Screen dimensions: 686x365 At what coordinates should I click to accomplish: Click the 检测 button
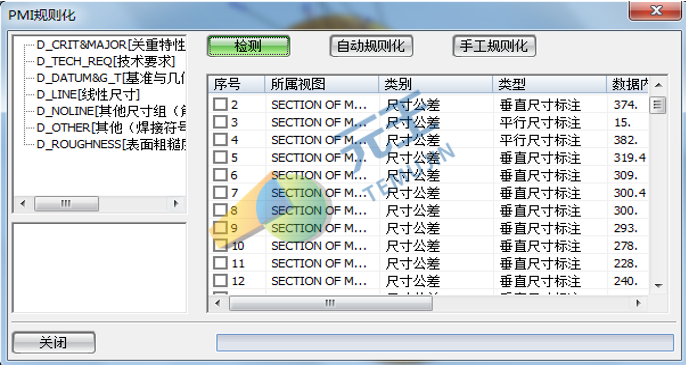click(248, 46)
